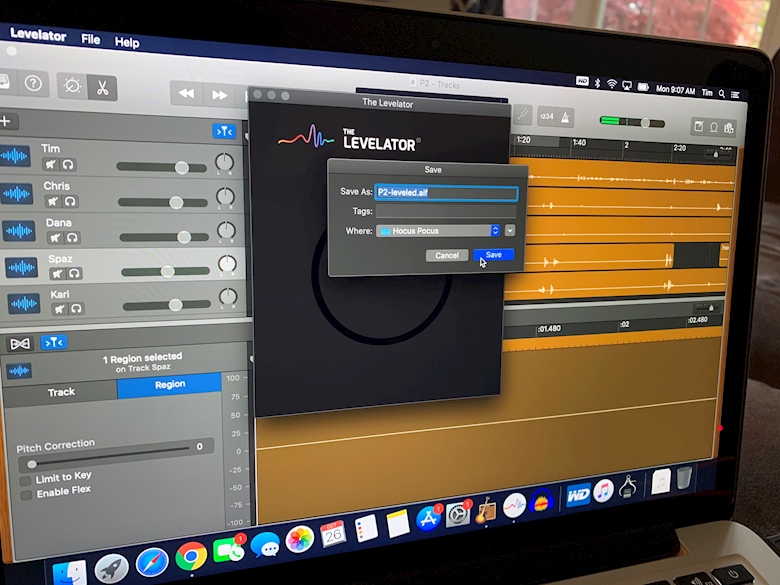Viewport: 780px width, 585px height.
Task: Select the Spaz track waveform icon
Action: (21, 268)
